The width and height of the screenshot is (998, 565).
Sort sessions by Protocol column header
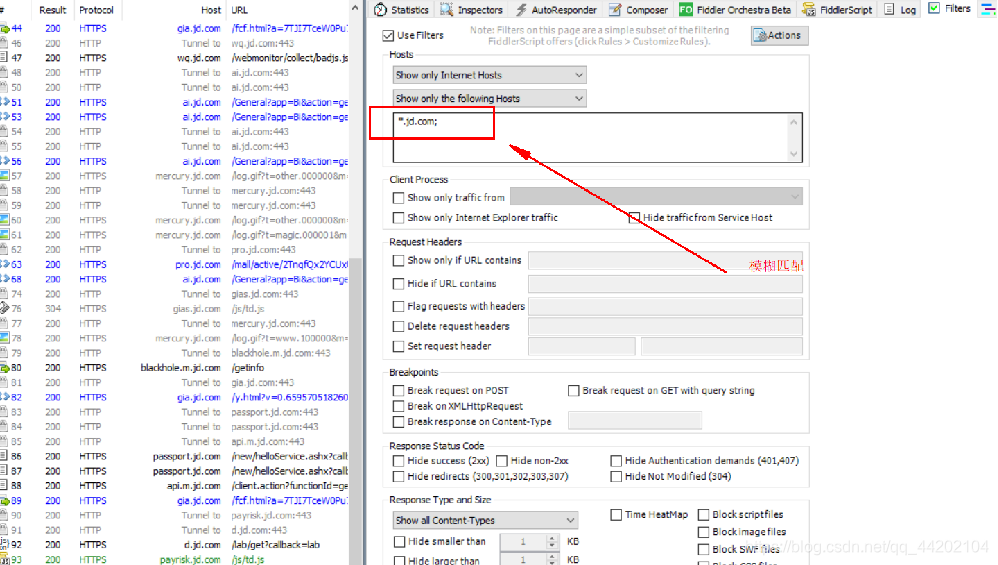pyautogui.click(x=97, y=10)
